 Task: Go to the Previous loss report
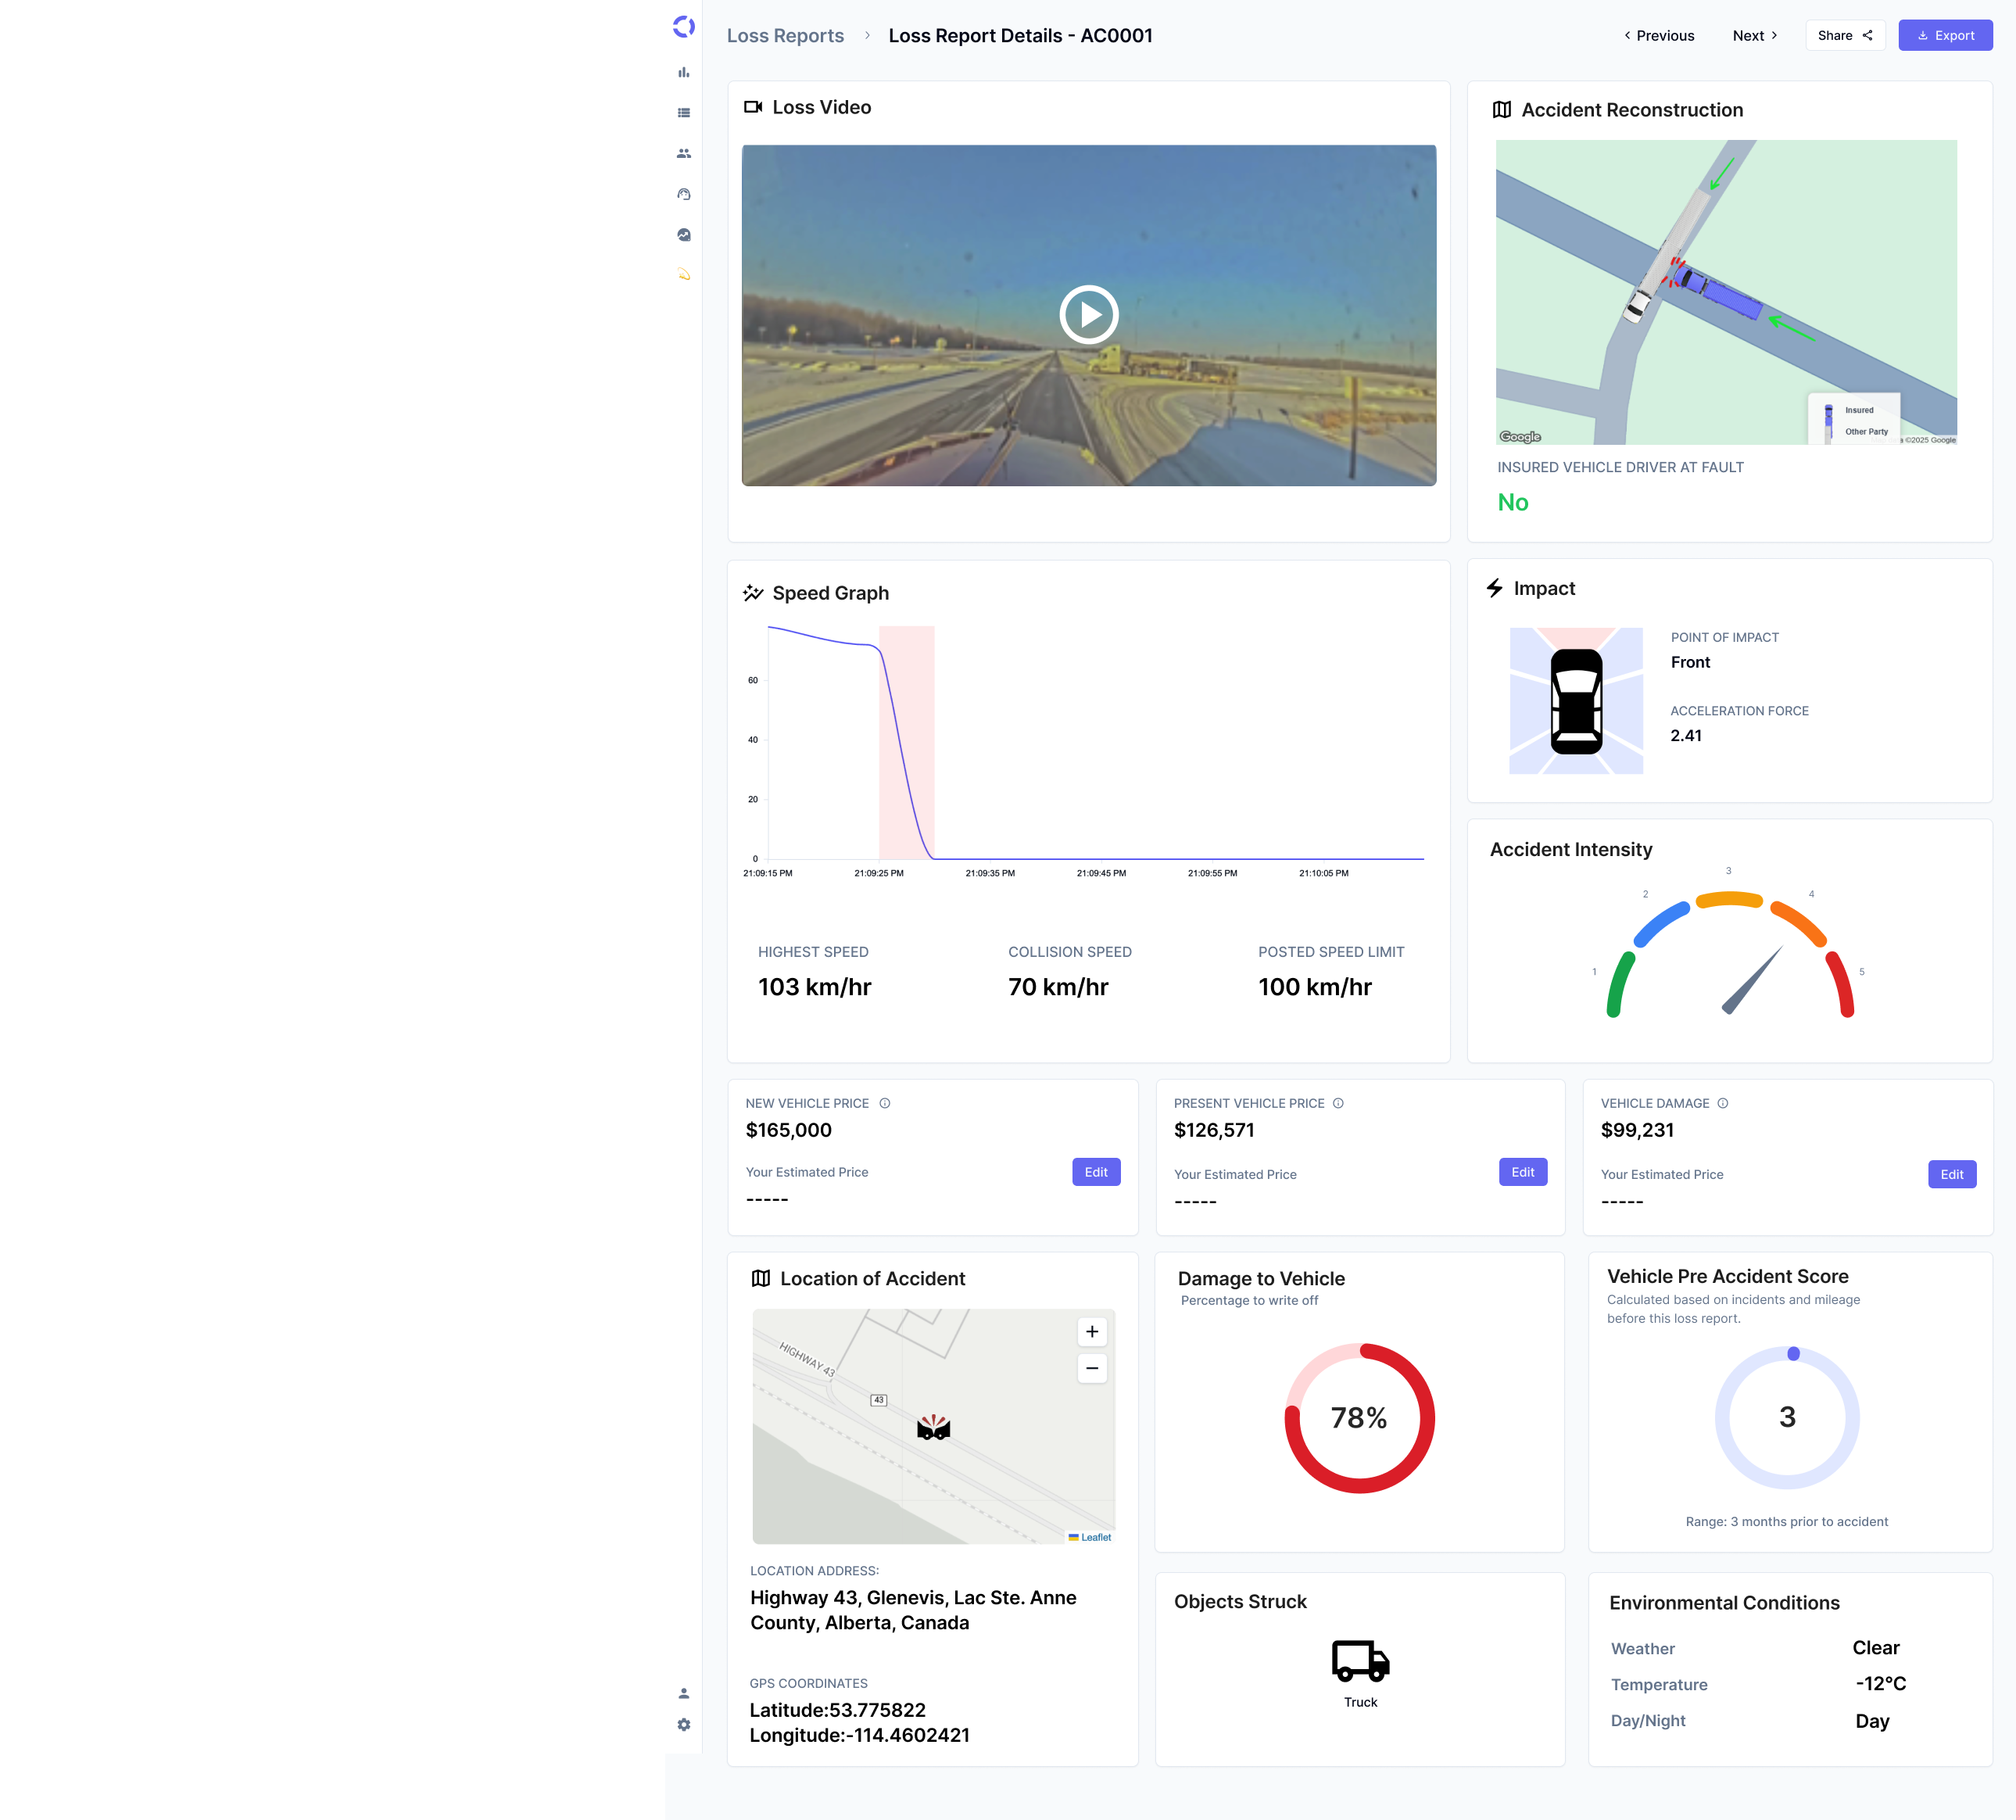(x=1659, y=36)
